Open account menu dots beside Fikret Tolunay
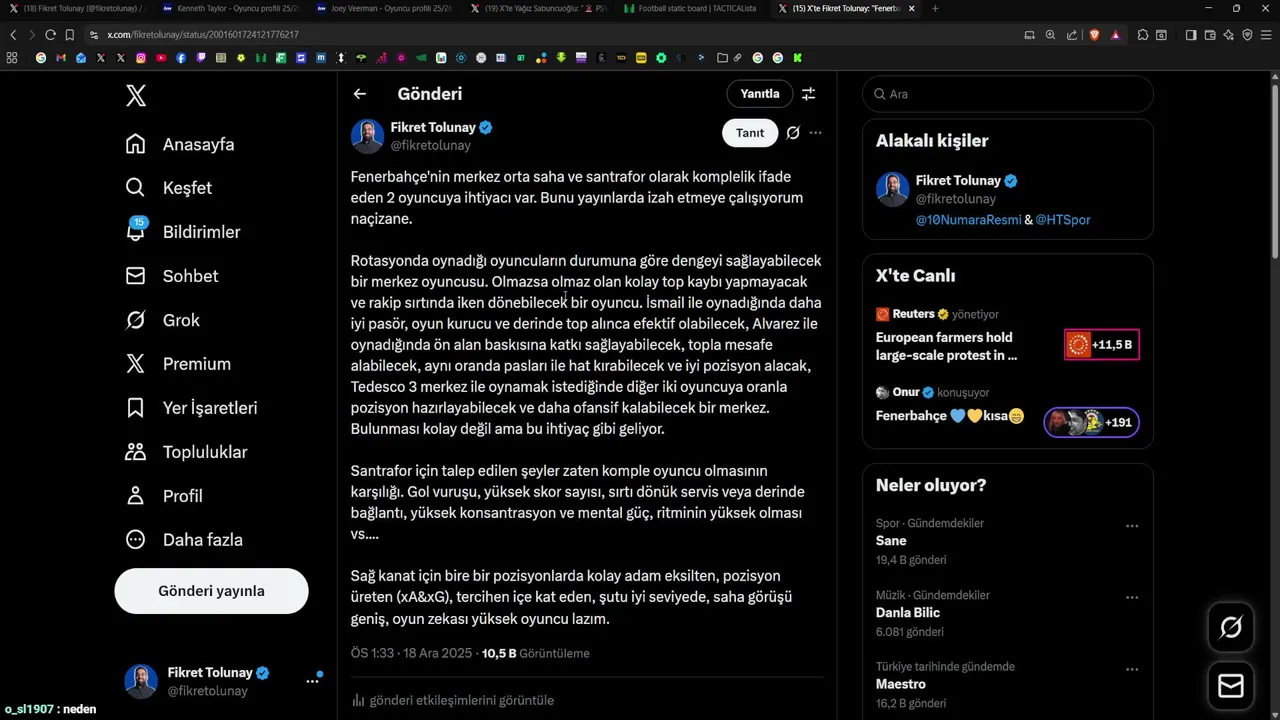1280x720 pixels. coord(312,681)
